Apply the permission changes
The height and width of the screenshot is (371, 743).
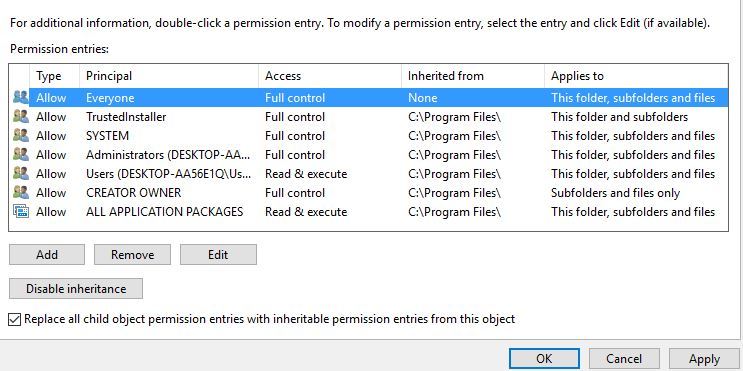(704, 359)
